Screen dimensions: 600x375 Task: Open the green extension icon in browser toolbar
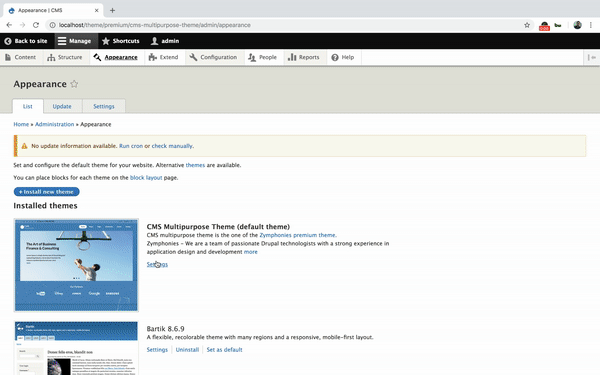pyautogui.click(x=558, y=25)
